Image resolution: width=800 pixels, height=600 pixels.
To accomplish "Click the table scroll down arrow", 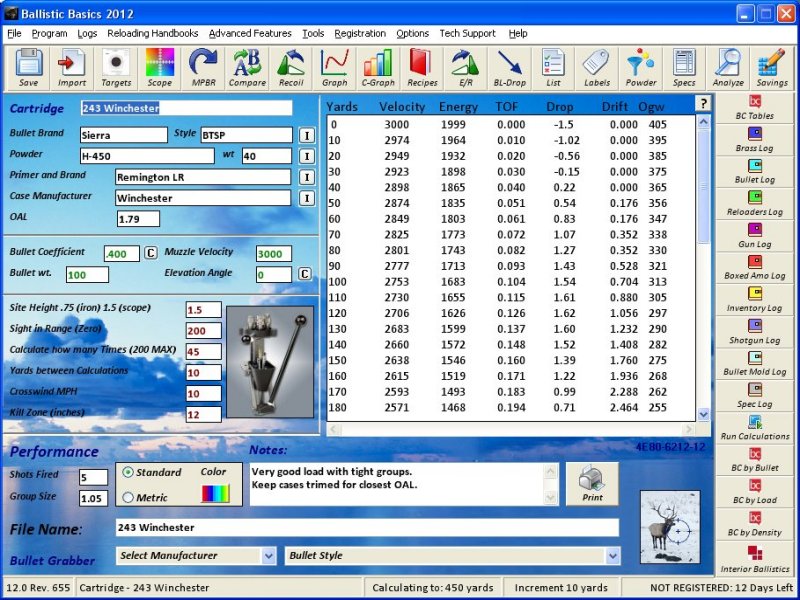I will [x=703, y=414].
